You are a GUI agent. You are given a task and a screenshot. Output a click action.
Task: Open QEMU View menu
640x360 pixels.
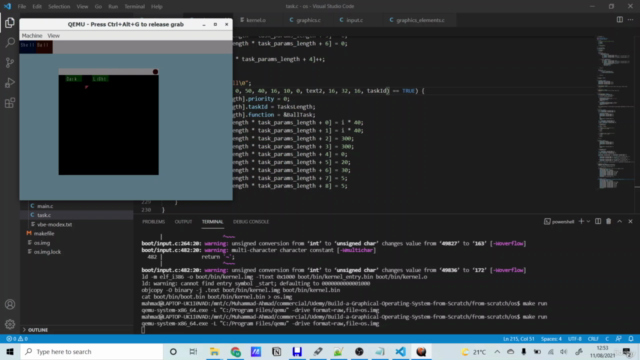[x=53, y=36]
